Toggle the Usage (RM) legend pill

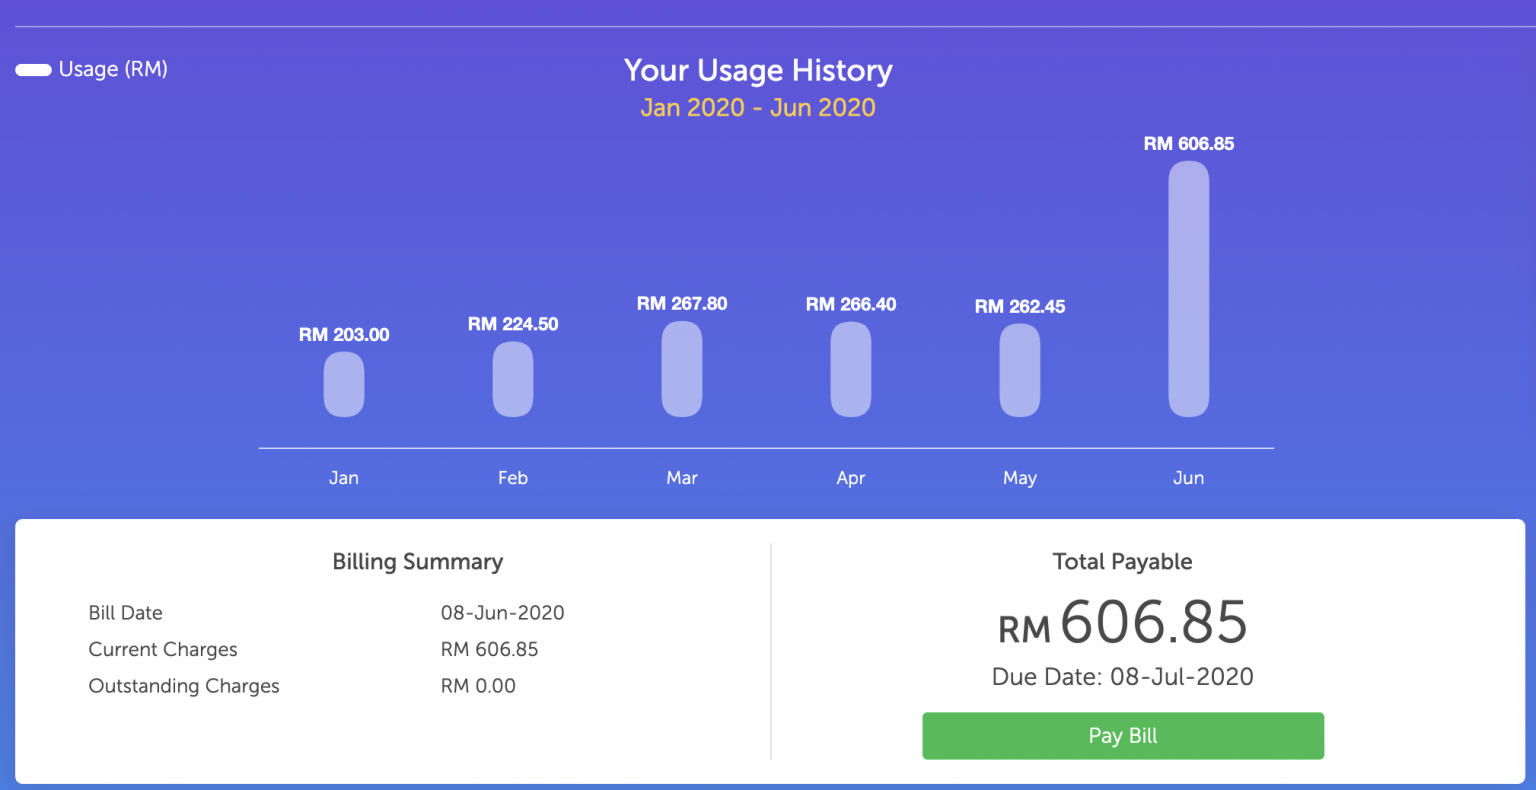pos(33,69)
